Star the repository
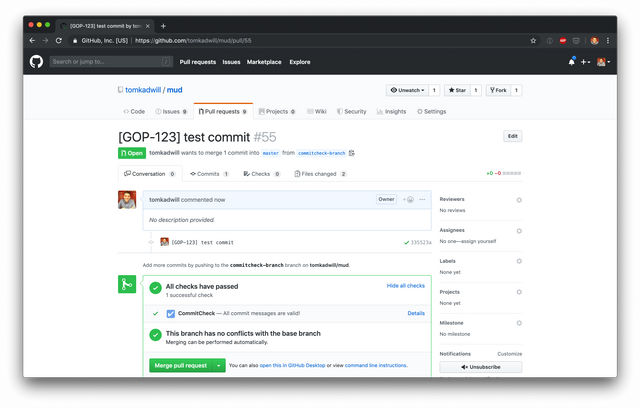 click(x=457, y=90)
